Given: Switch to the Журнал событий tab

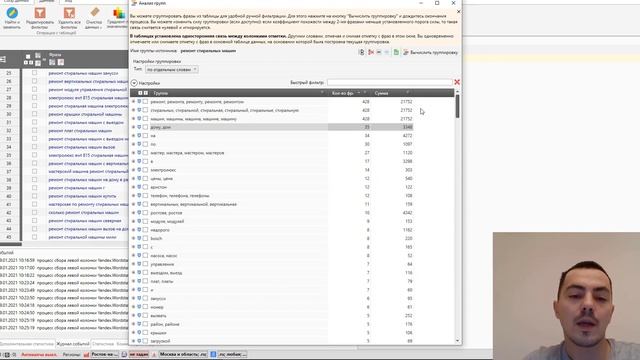Looking at the screenshot, I should 73,344.
